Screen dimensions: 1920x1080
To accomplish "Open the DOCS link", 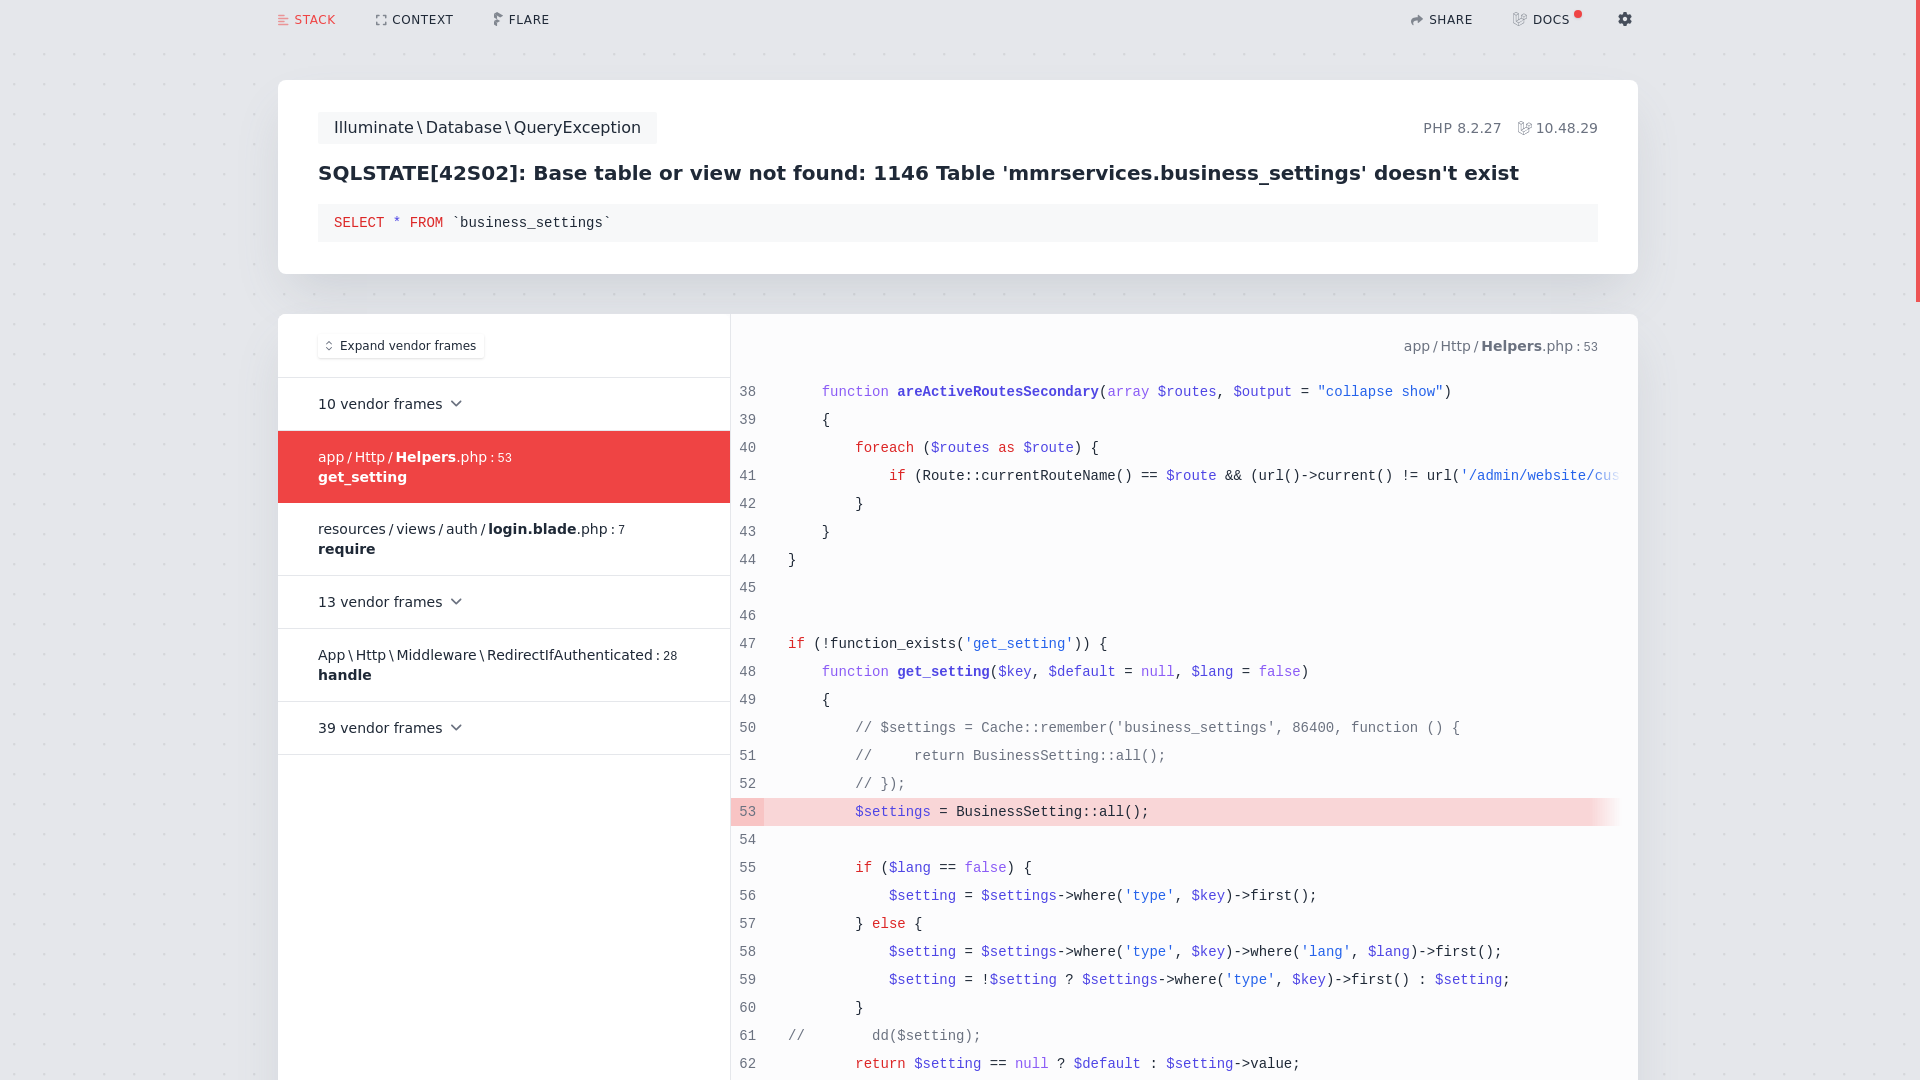I will click(x=1541, y=20).
